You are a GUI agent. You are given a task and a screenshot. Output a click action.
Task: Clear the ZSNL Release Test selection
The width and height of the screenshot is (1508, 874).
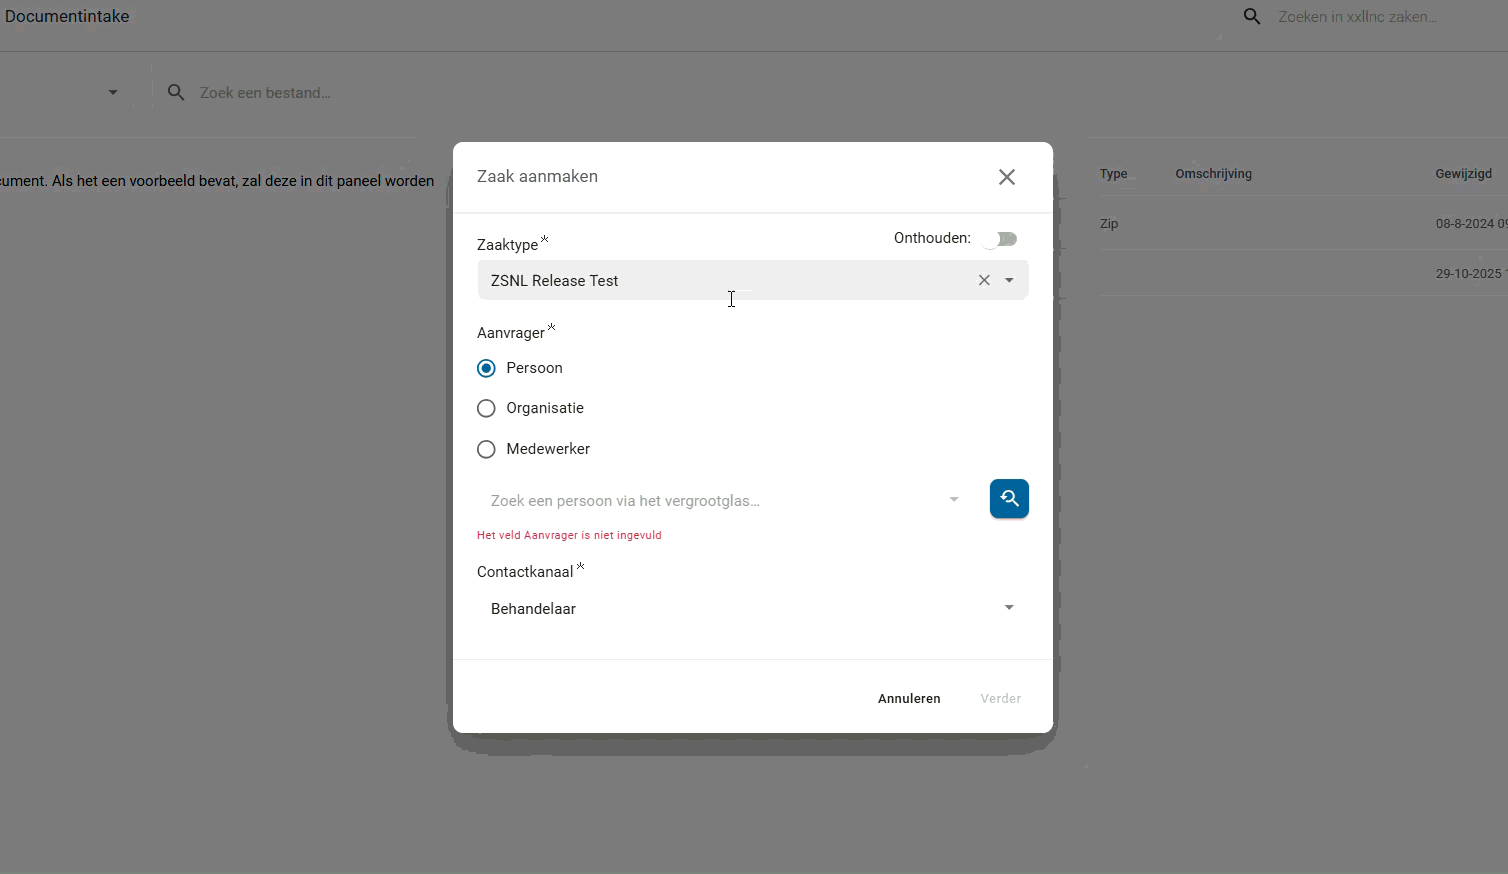(x=984, y=281)
